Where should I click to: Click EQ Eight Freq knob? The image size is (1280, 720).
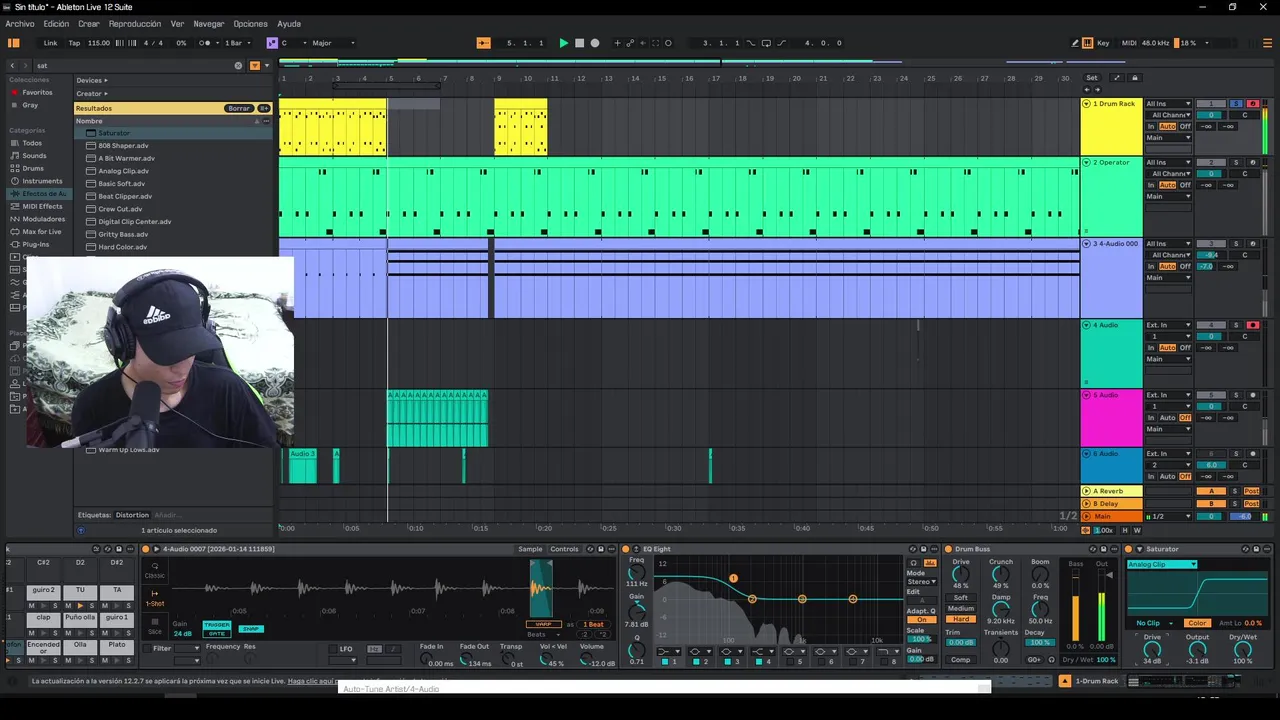(637, 573)
